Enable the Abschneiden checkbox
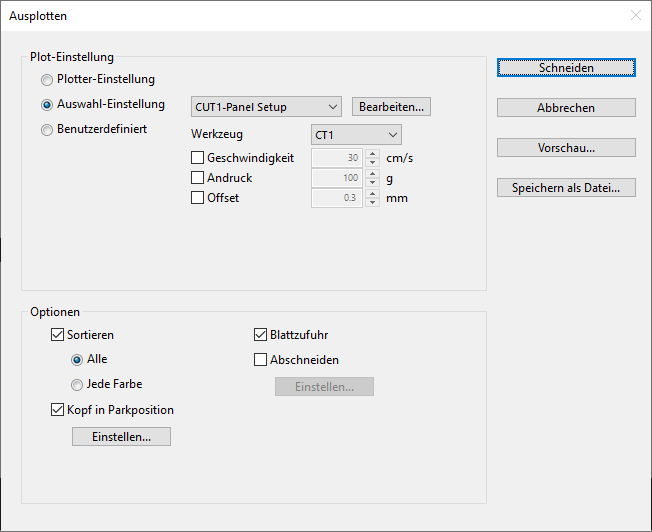The width and height of the screenshot is (652, 532). coord(261,360)
